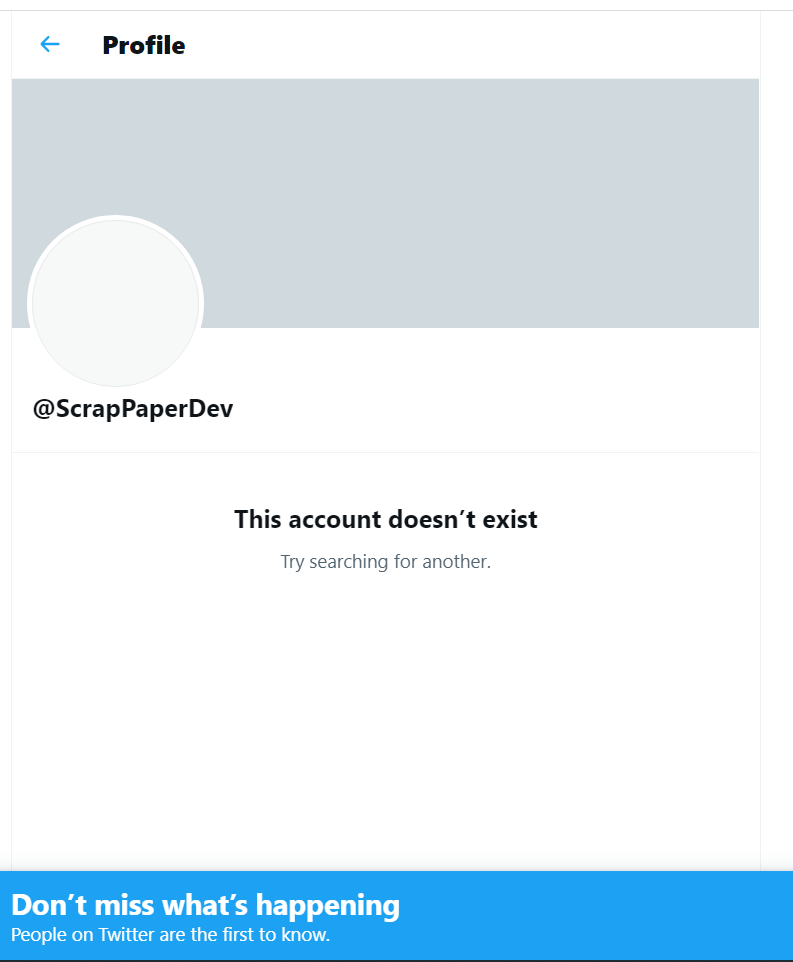
Task: Select the gray header banner image
Action: click(385, 202)
